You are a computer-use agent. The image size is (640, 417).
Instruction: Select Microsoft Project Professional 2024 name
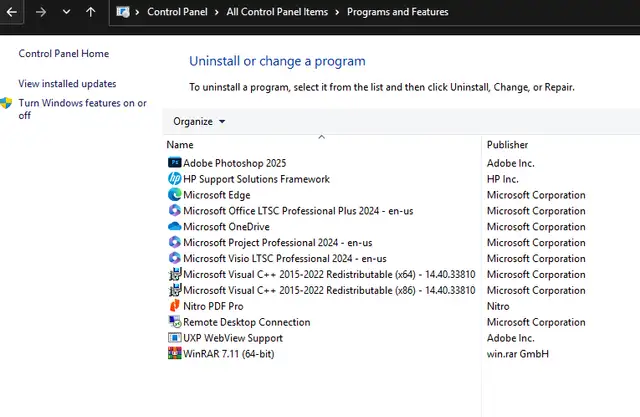(278, 243)
